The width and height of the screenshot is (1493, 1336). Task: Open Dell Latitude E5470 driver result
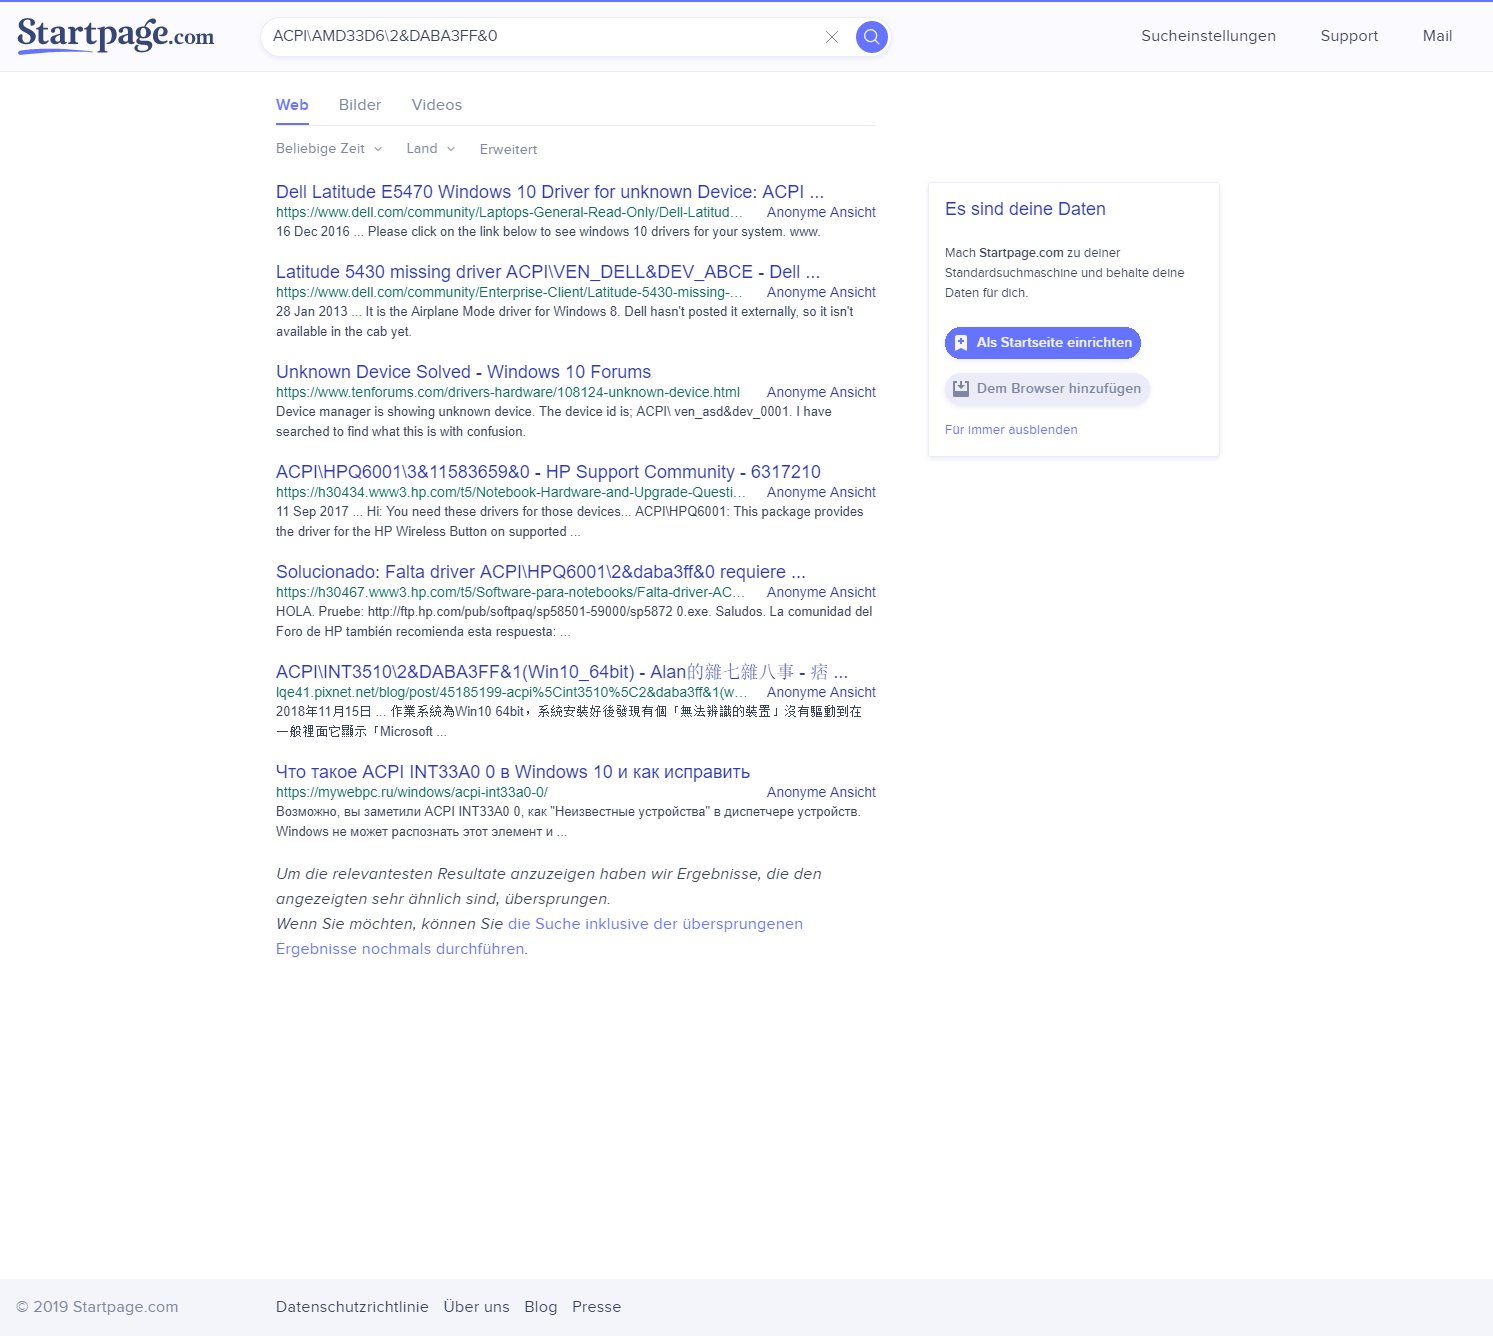[550, 192]
